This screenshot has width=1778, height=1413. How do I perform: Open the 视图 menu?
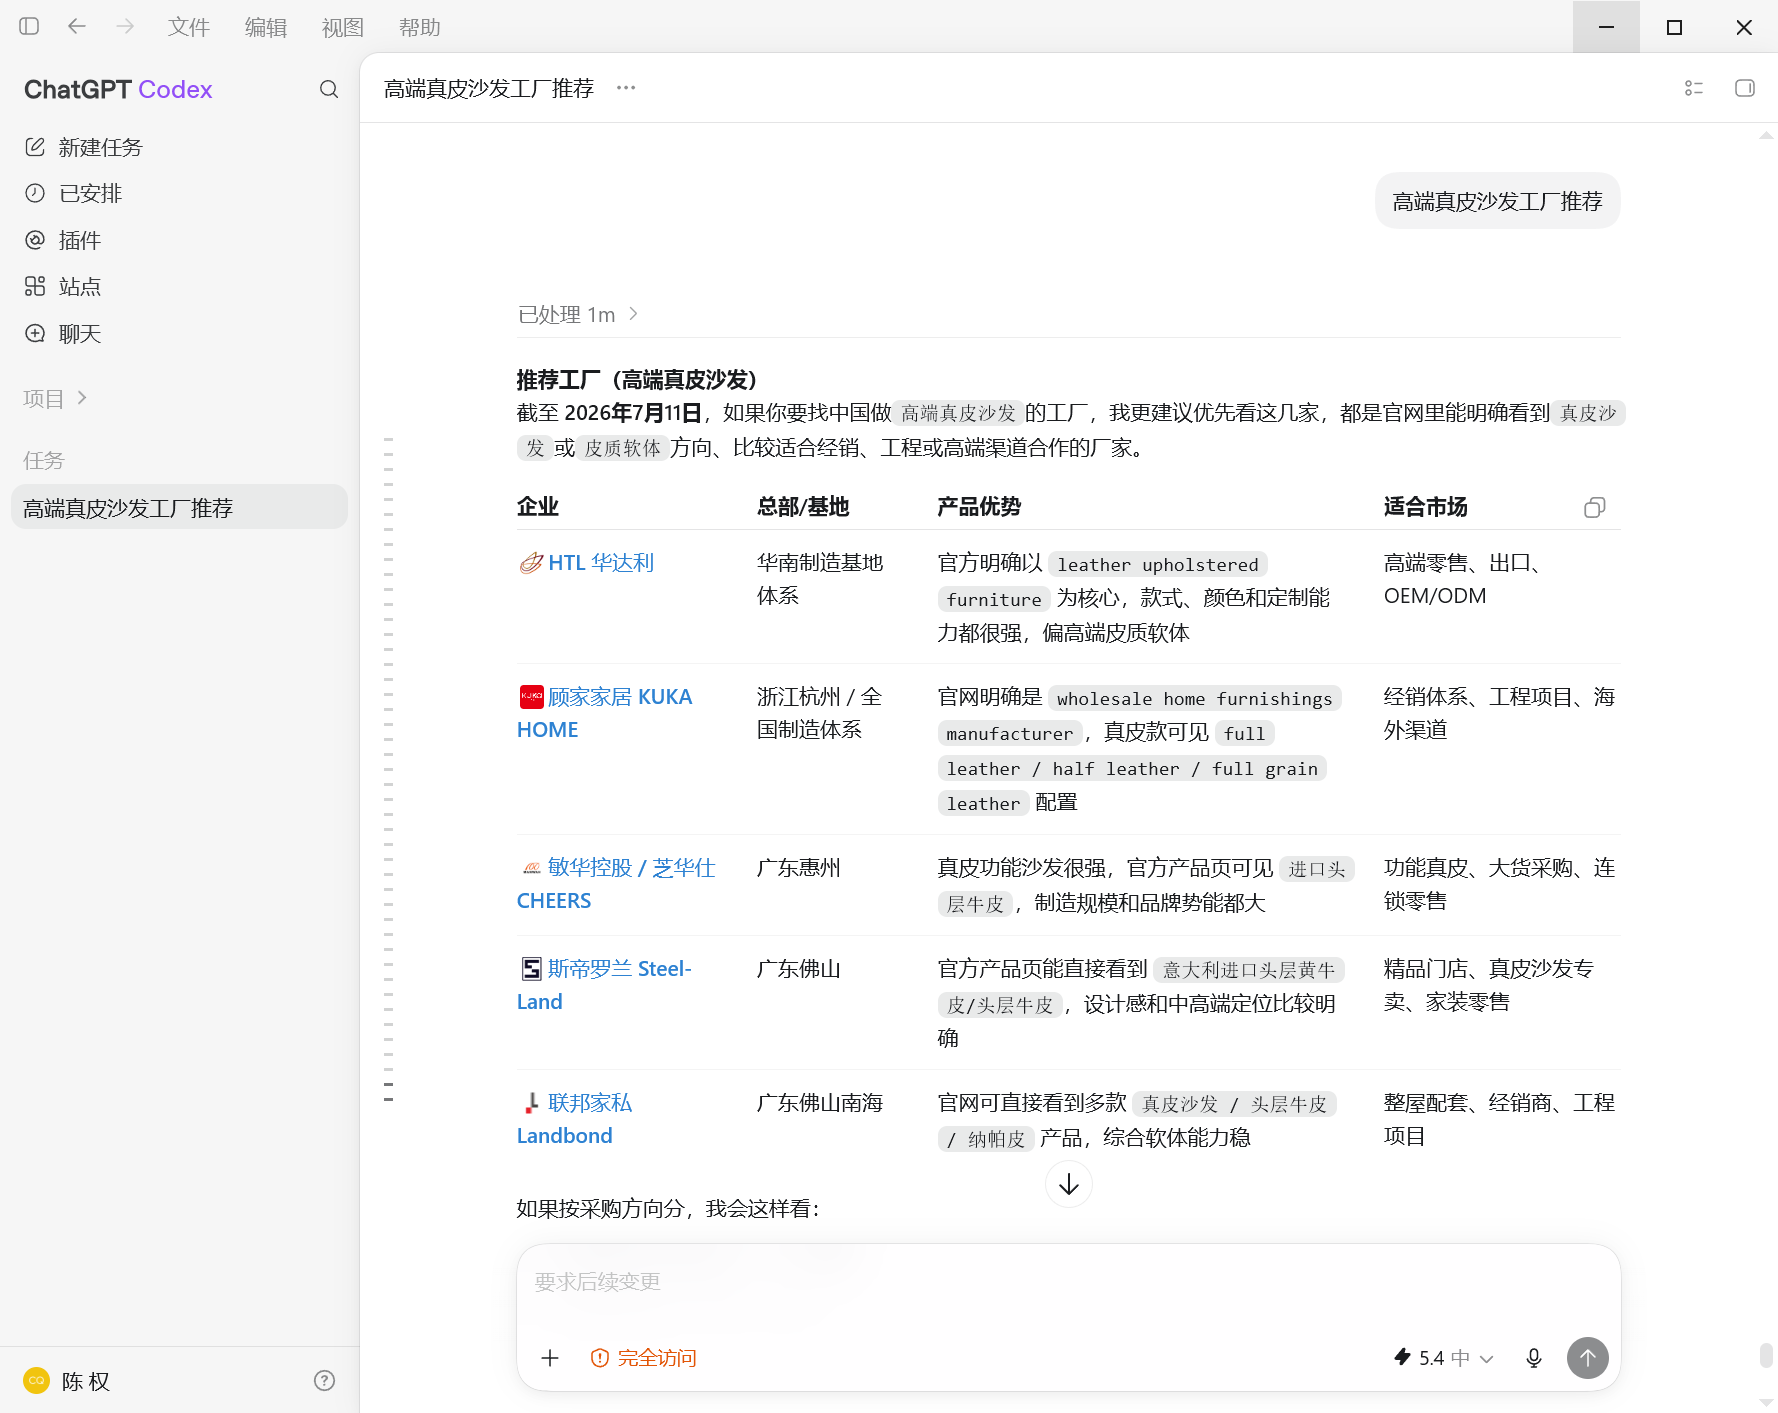(343, 27)
